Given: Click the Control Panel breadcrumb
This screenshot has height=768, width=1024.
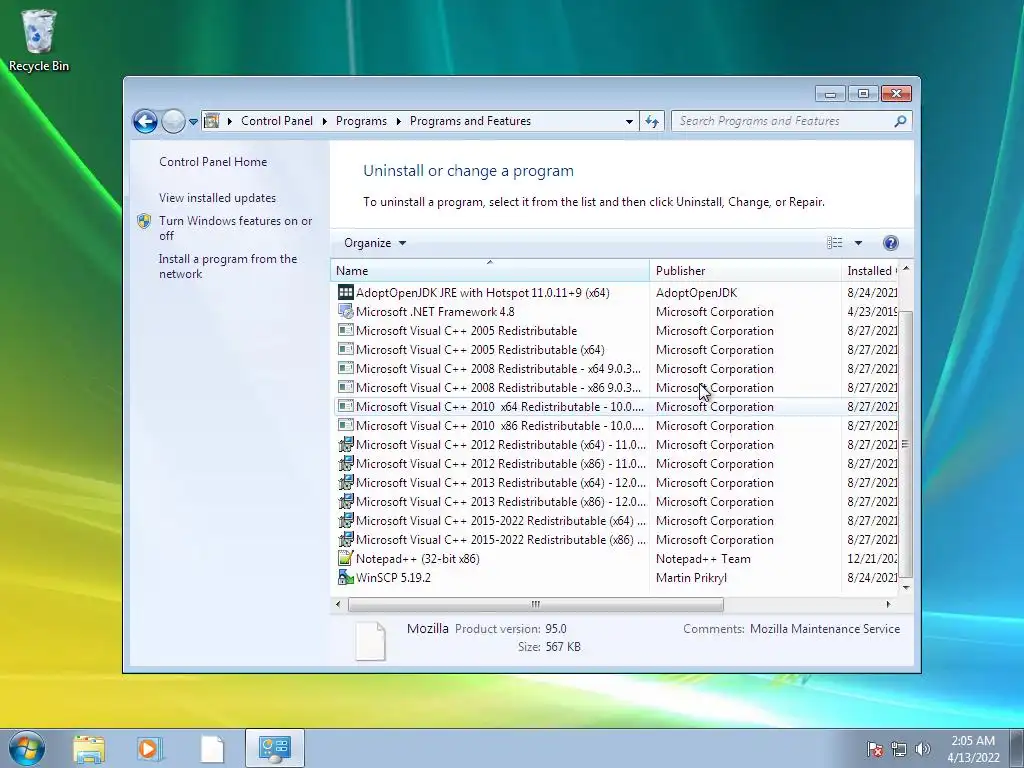Looking at the screenshot, I should pos(277,121).
